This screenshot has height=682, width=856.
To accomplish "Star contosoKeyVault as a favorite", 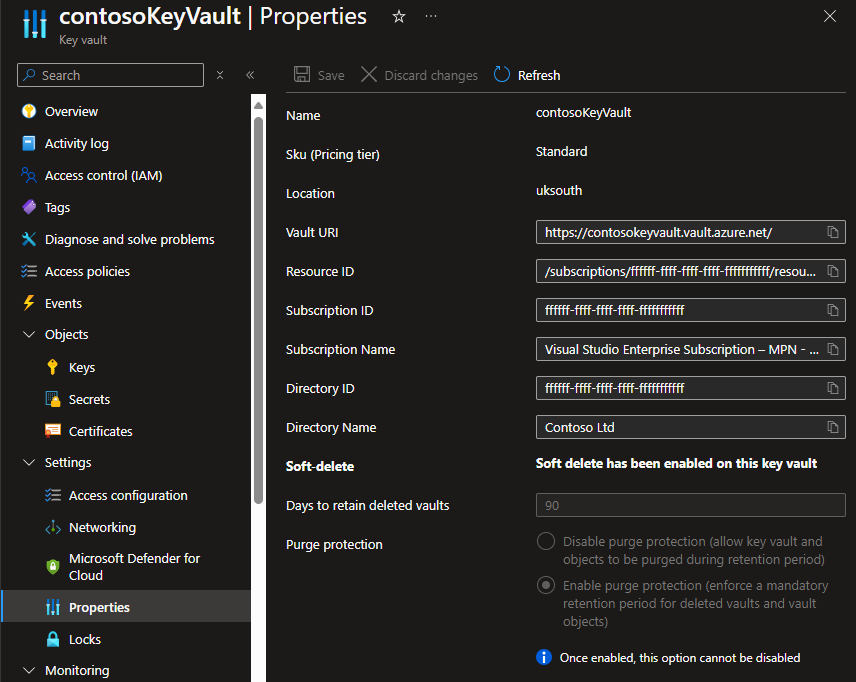I will tap(398, 16).
